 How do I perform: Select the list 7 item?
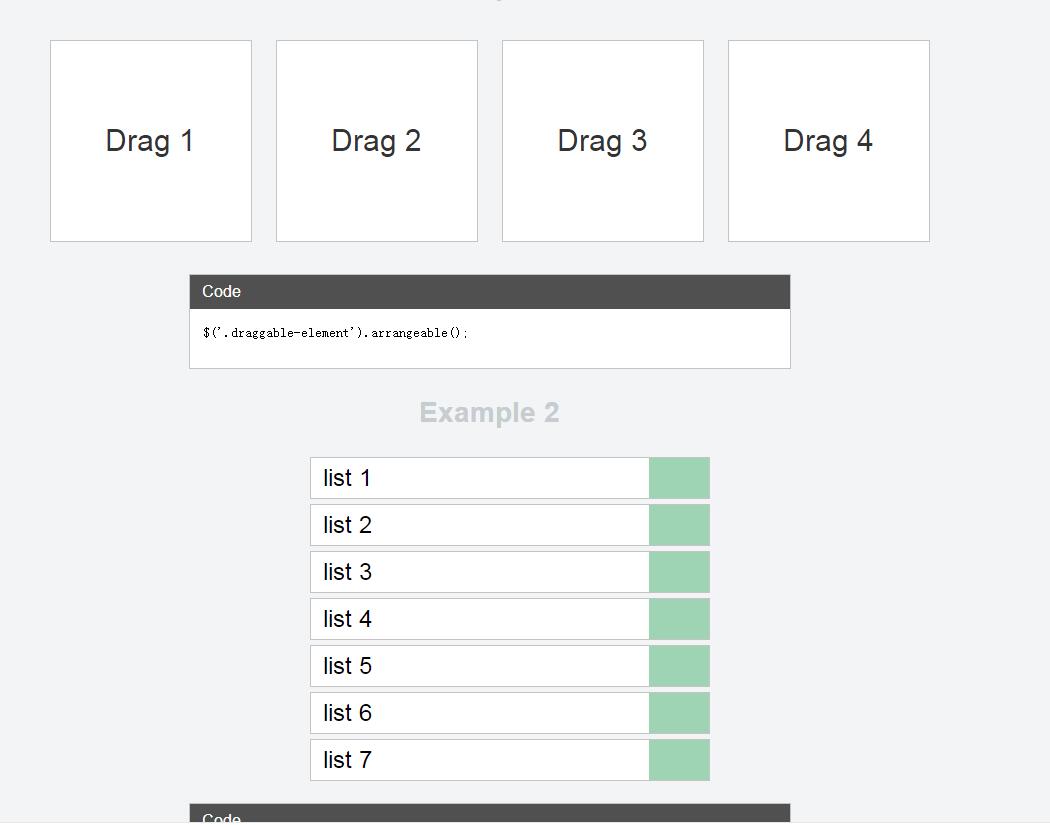(x=347, y=760)
